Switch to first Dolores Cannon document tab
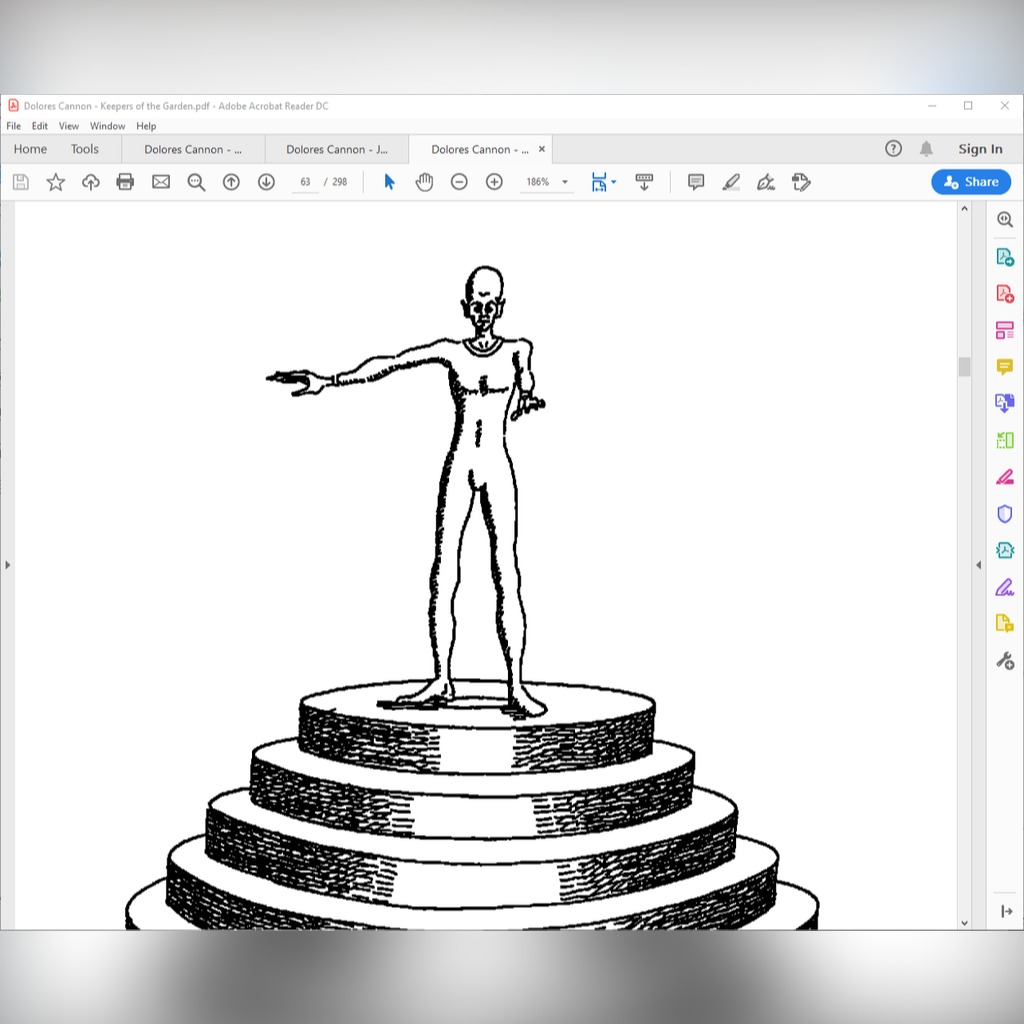The width and height of the screenshot is (1024, 1024). [193, 150]
